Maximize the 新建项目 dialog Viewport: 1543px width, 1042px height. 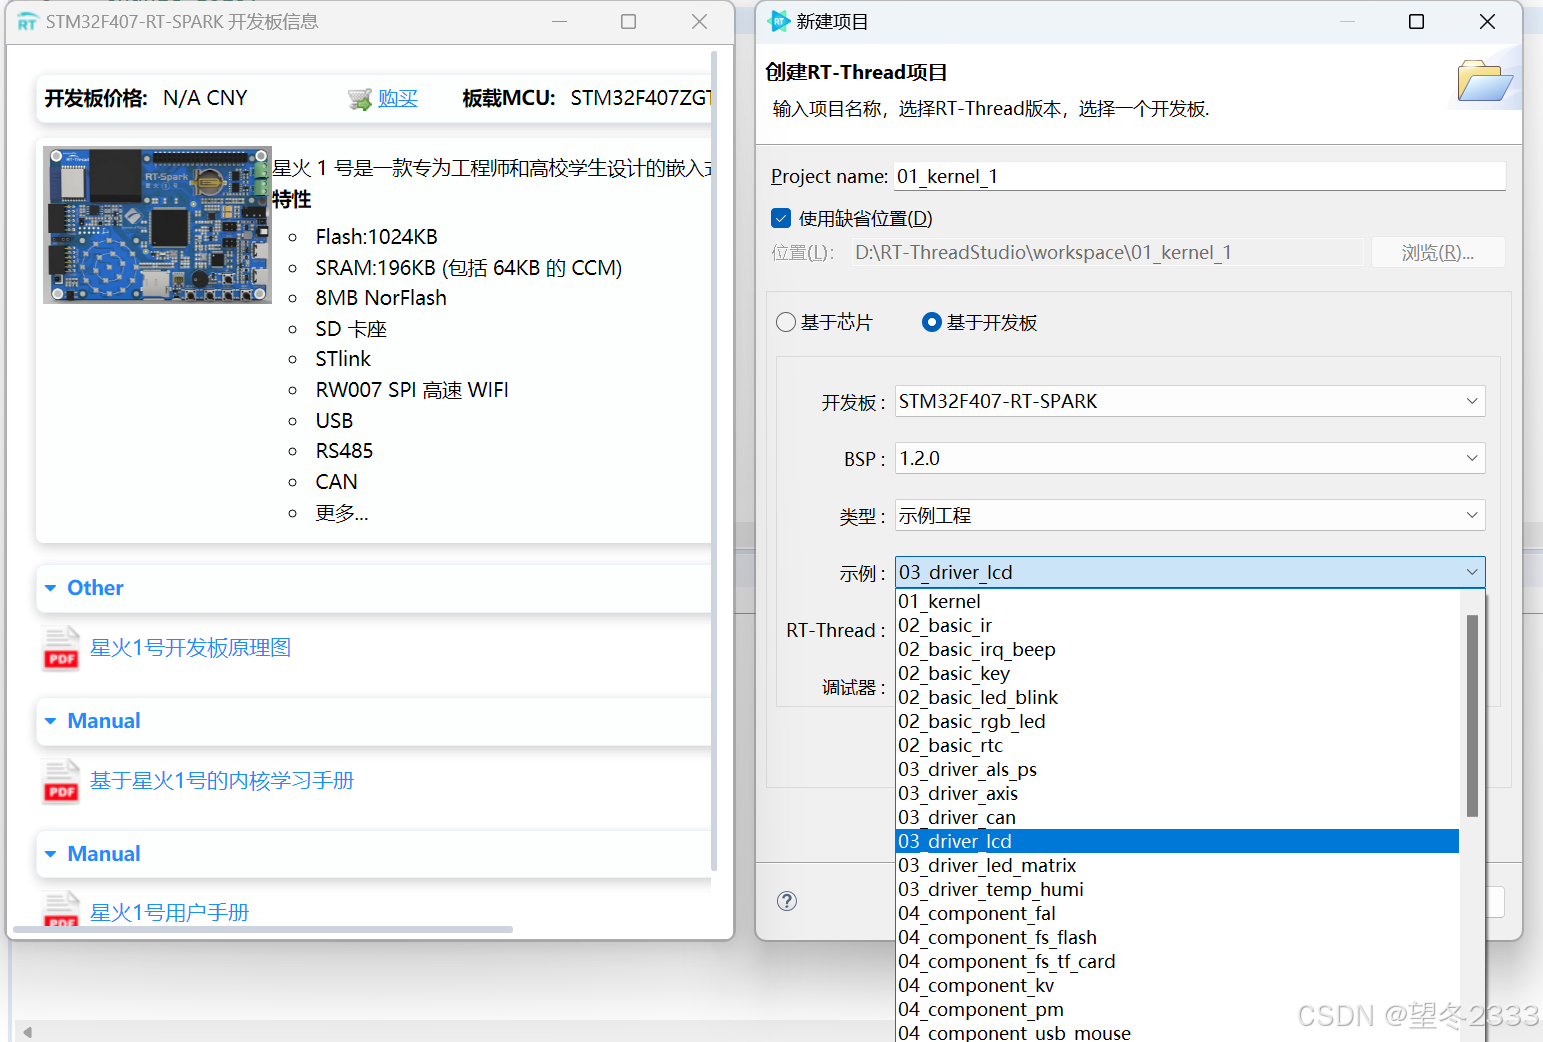pyautogui.click(x=1416, y=22)
